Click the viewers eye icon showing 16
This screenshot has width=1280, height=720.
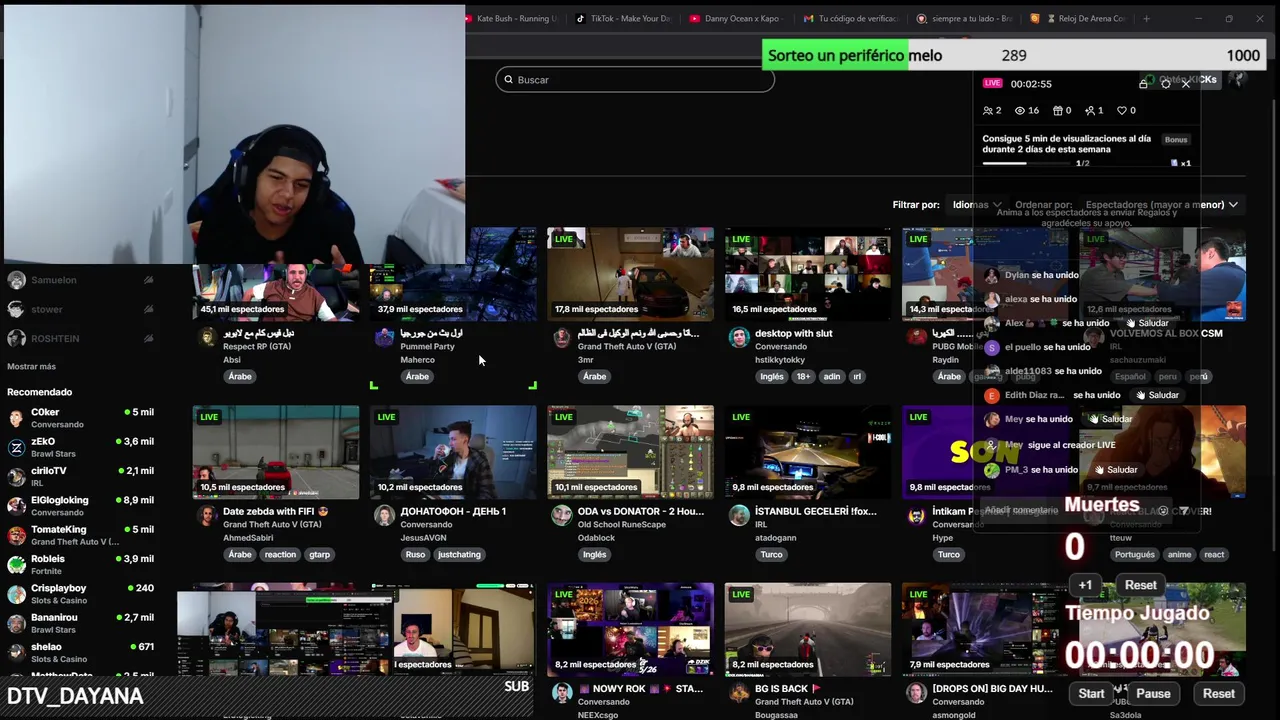(x=1020, y=111)
